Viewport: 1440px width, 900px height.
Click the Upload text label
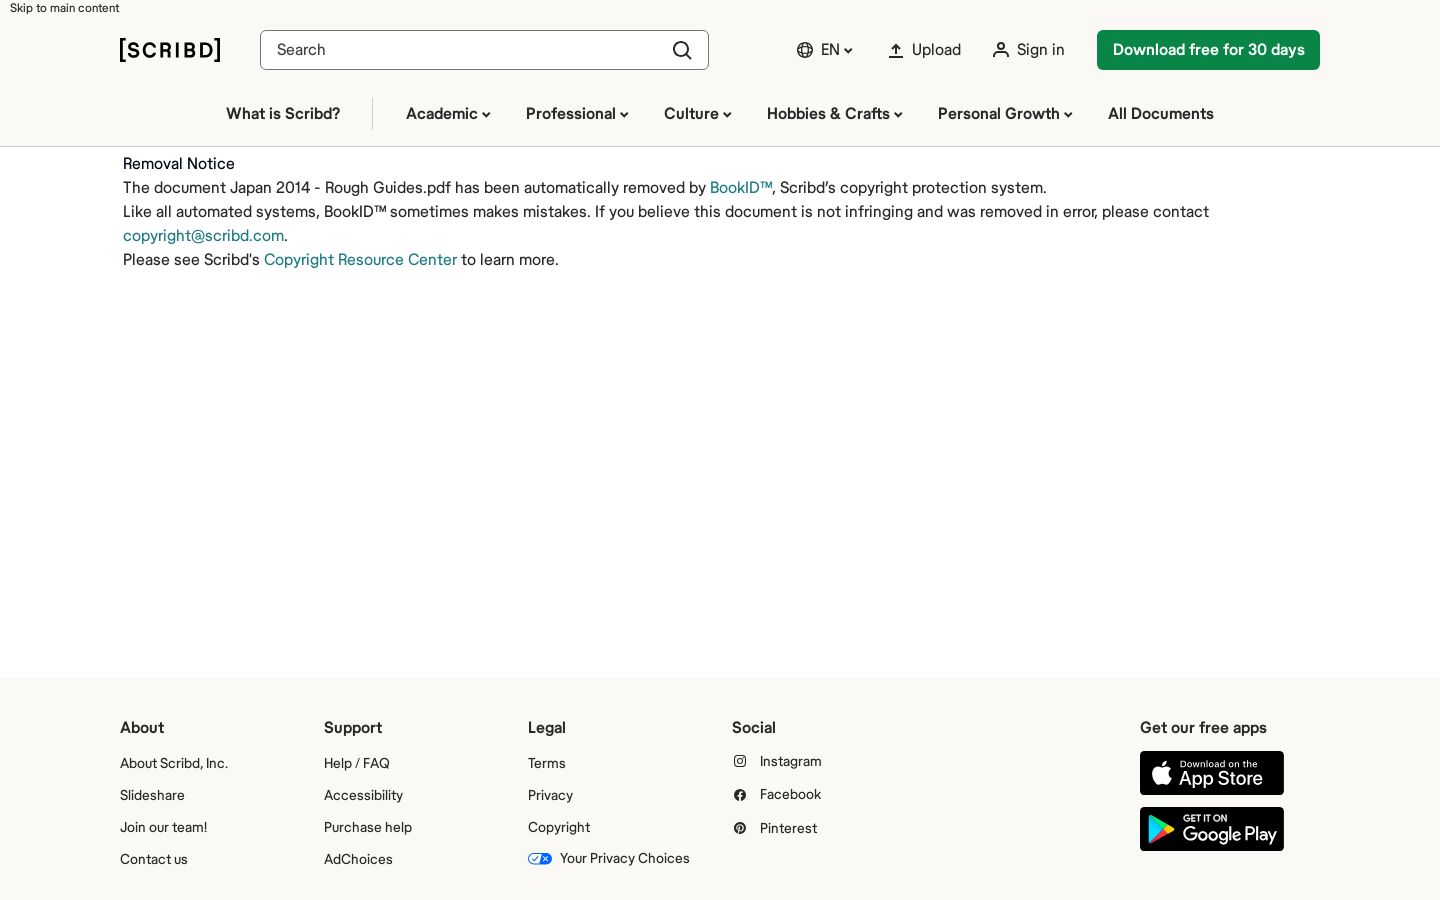click(936, 50)
